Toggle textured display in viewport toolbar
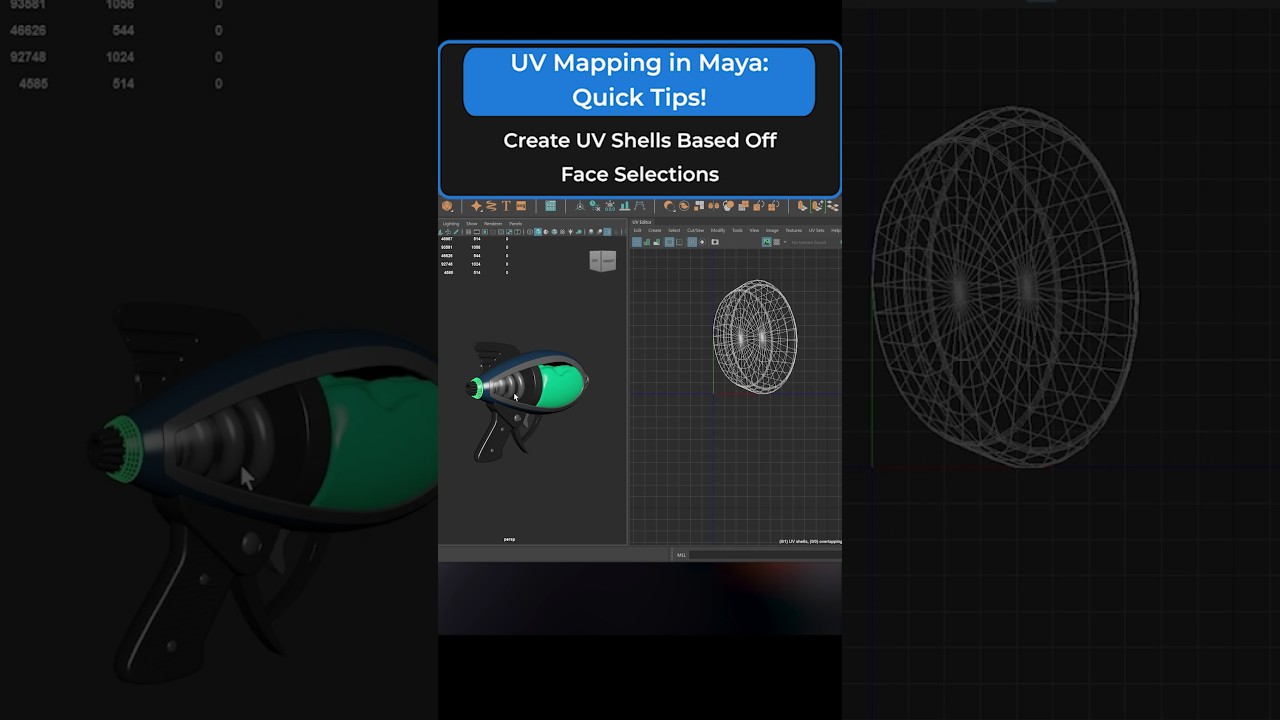Viewport: 1280px width, 720px height. click(x=562, y=232)
